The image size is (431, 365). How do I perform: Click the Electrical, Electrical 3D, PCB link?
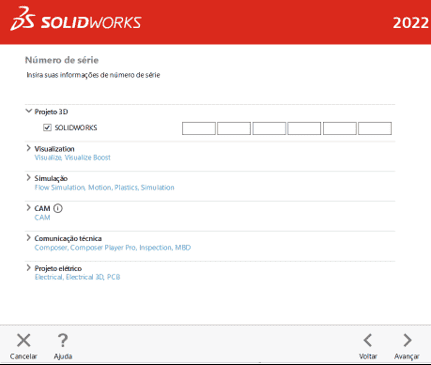pos(77,277)
